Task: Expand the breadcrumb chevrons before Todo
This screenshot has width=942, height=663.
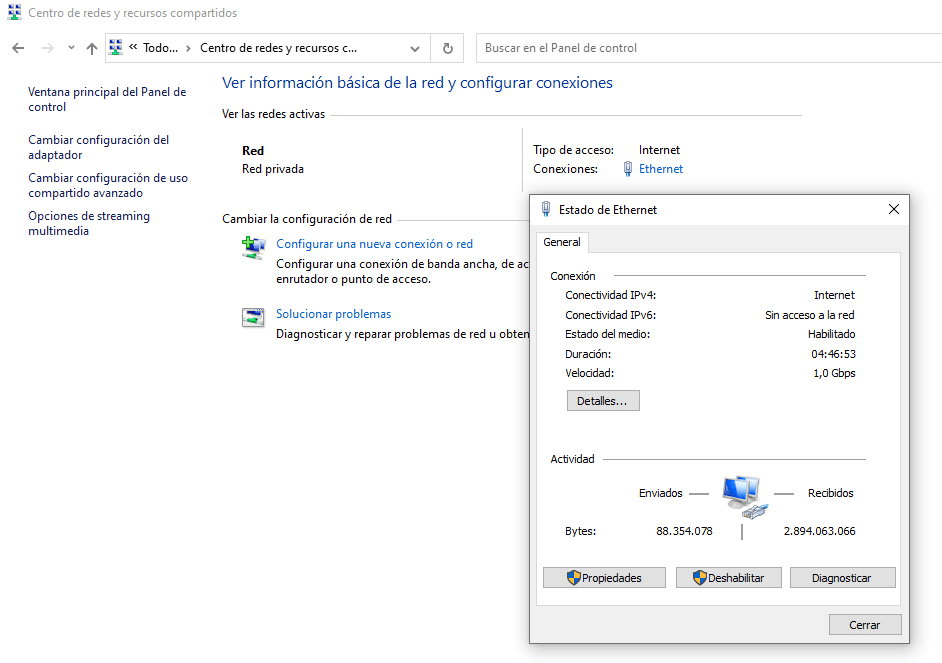Action: tap(132, 48)
